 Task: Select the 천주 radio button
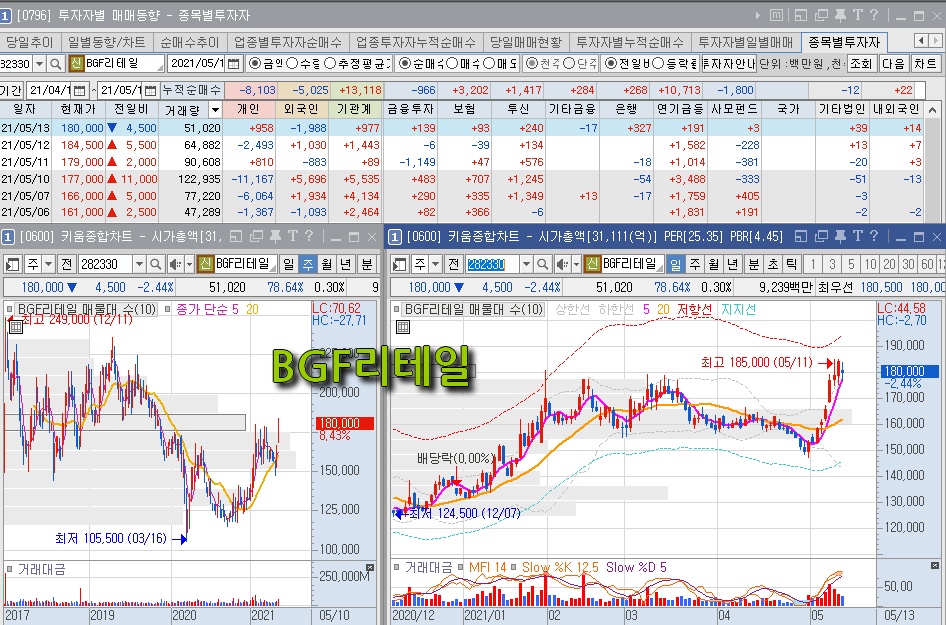[532, 63]
